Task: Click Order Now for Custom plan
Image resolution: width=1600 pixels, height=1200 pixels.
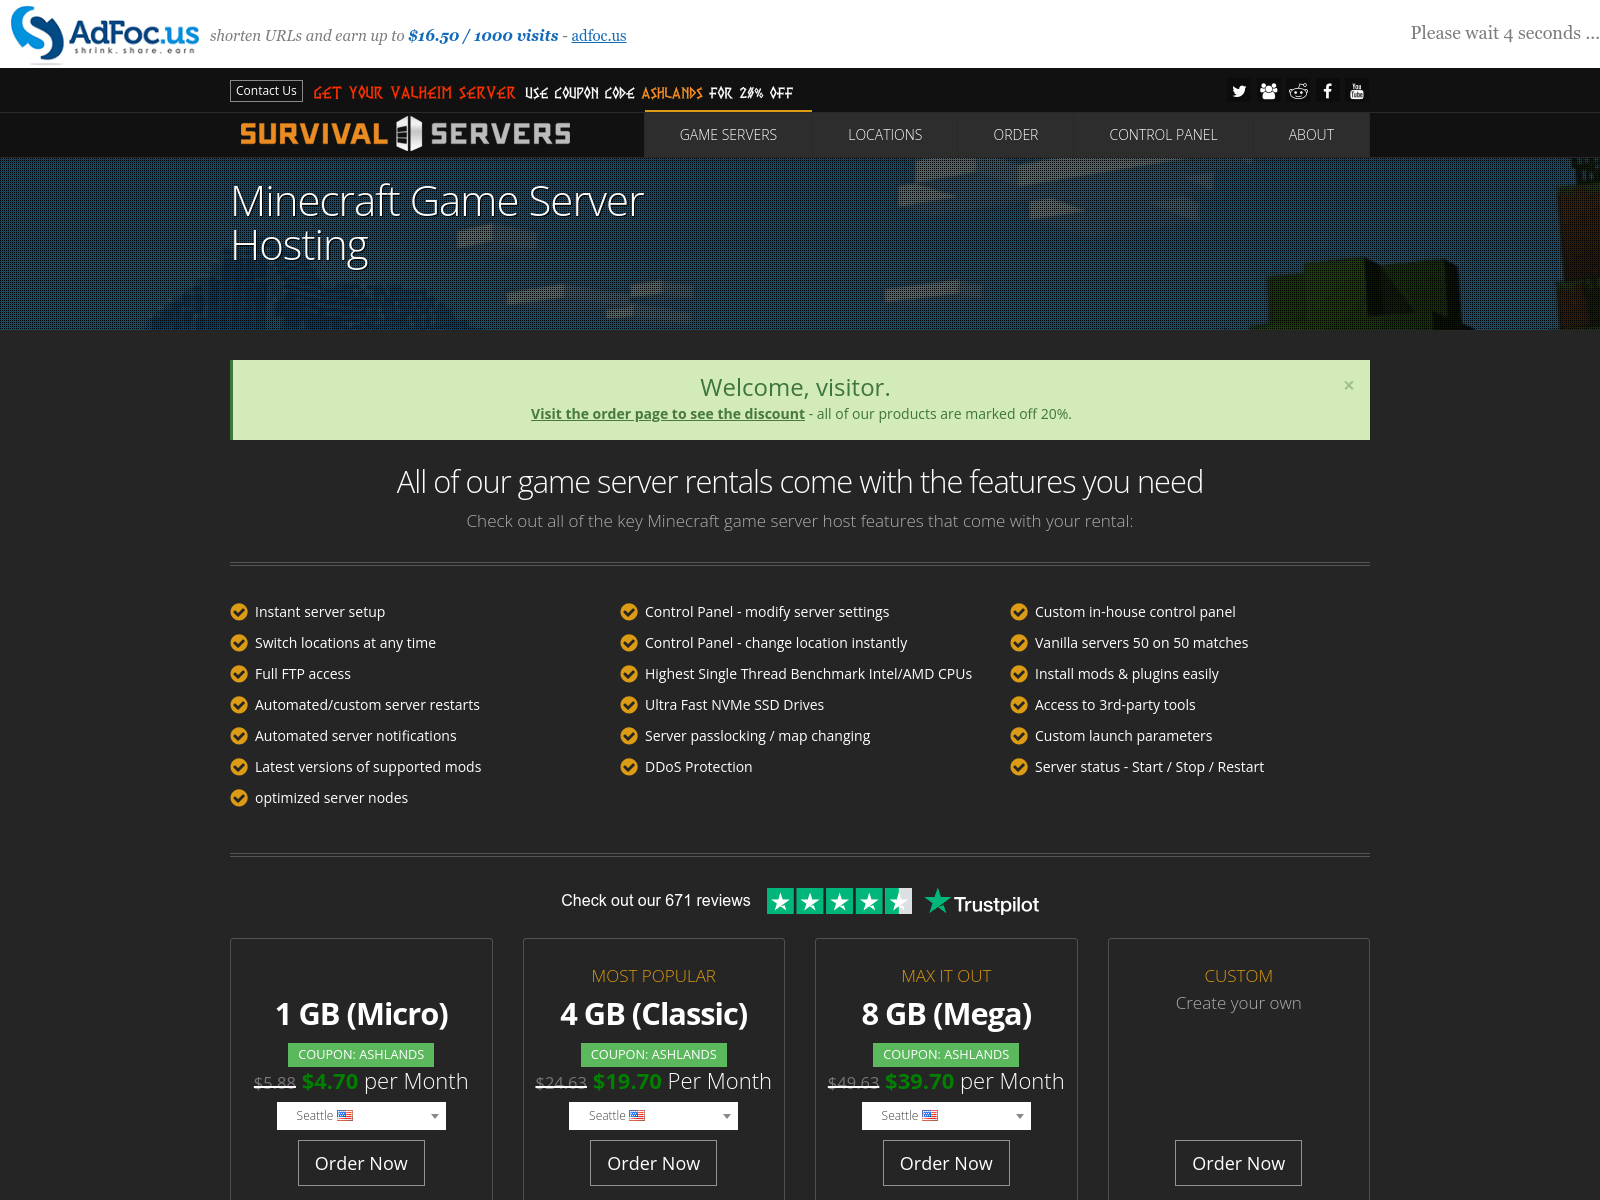Action: click(1238, 1163)
